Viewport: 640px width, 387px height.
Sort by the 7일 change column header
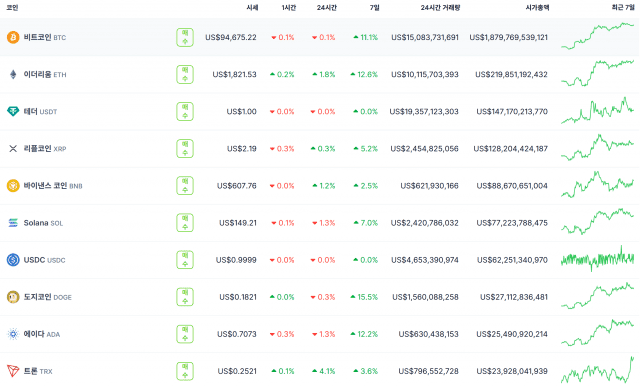tap(374, 7)
